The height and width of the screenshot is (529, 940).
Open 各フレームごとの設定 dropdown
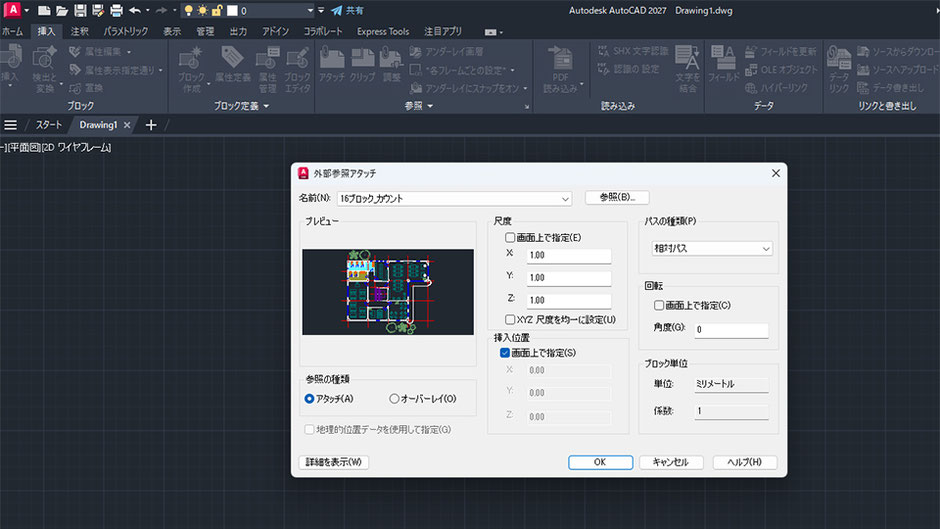(x=513, y=70)
